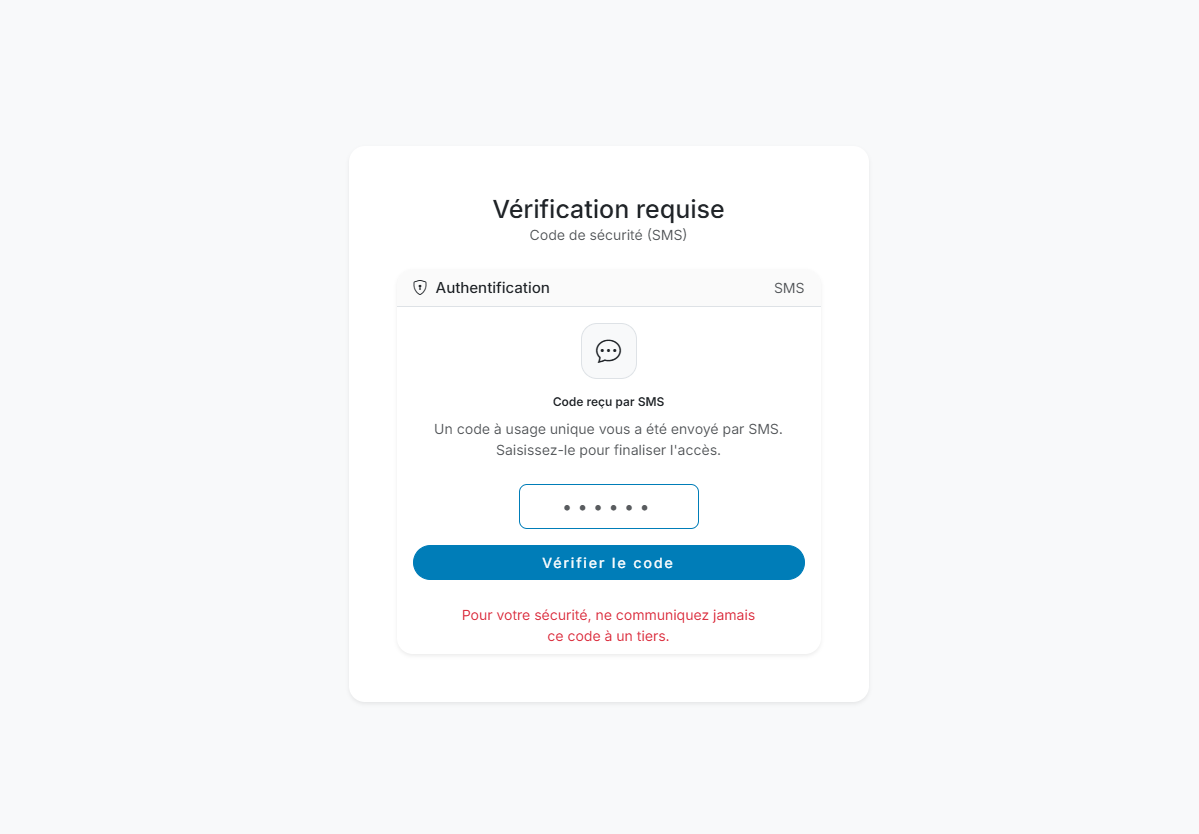
Task: Click the 'Code reçu par SMS' heading
Action: 608,401
